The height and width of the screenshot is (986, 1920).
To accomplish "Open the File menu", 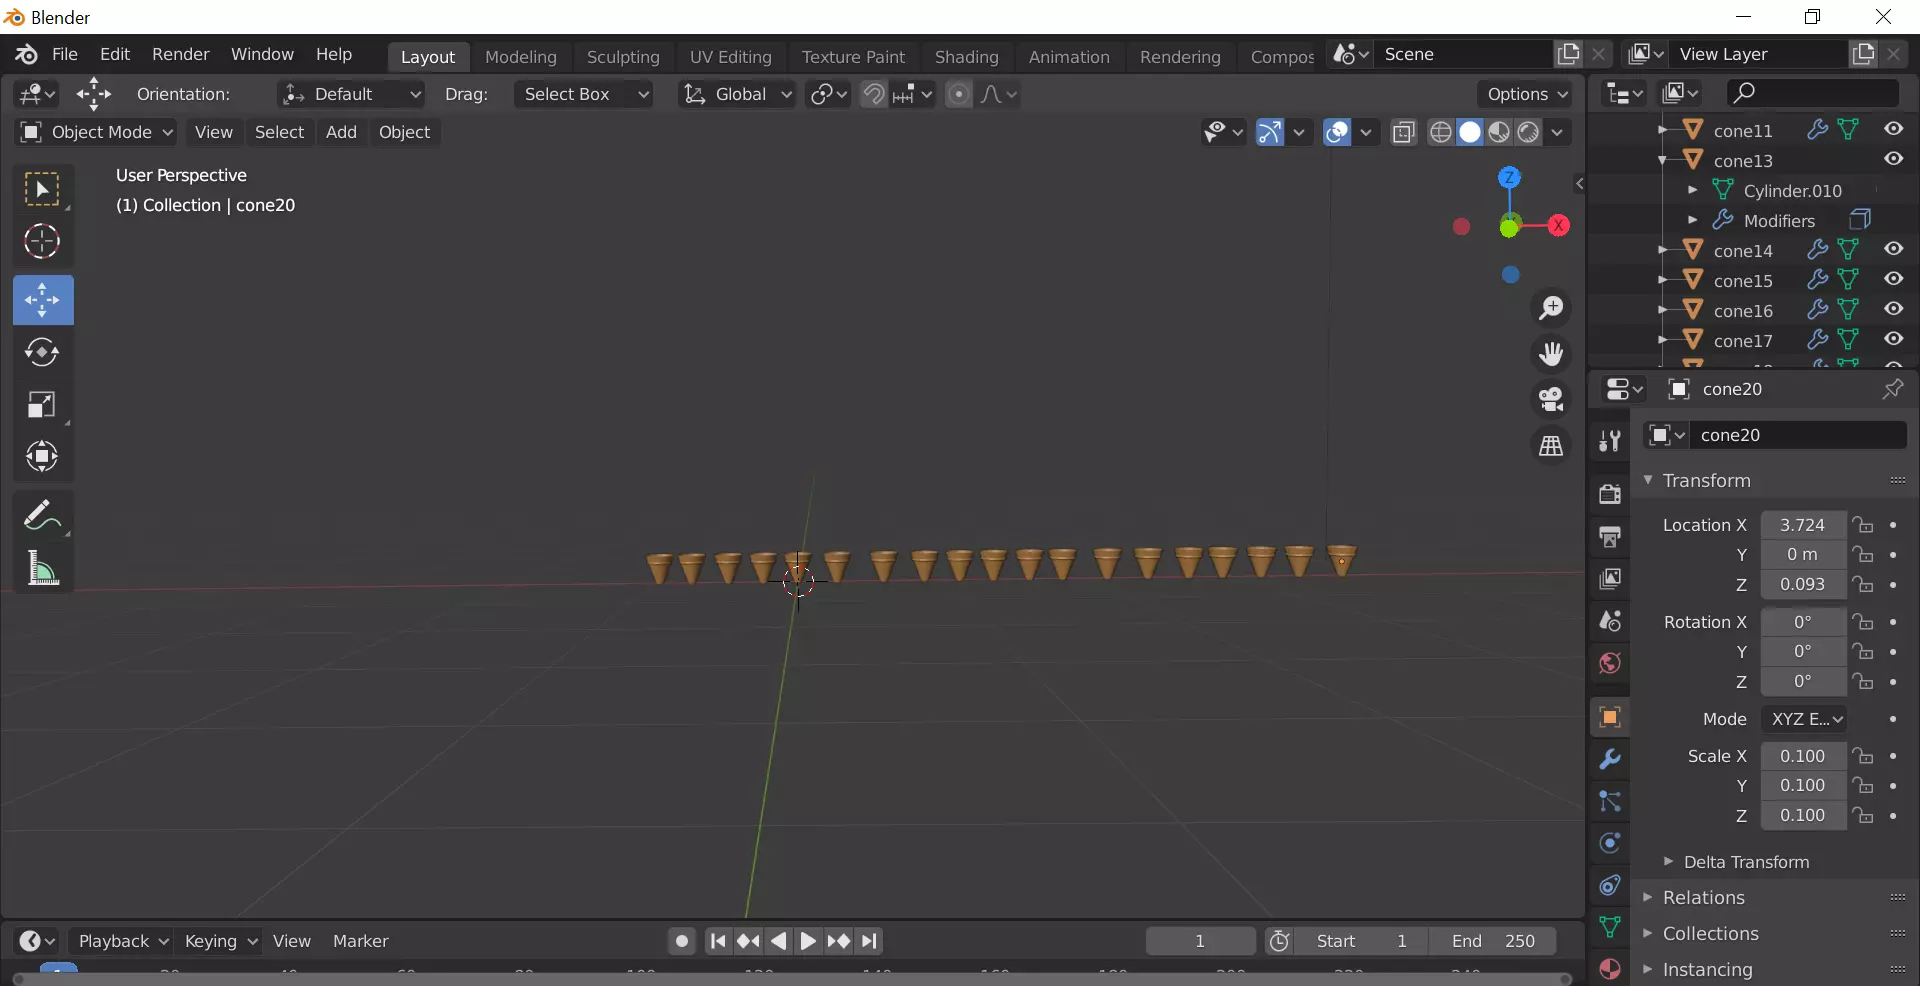I will (65, 54).
